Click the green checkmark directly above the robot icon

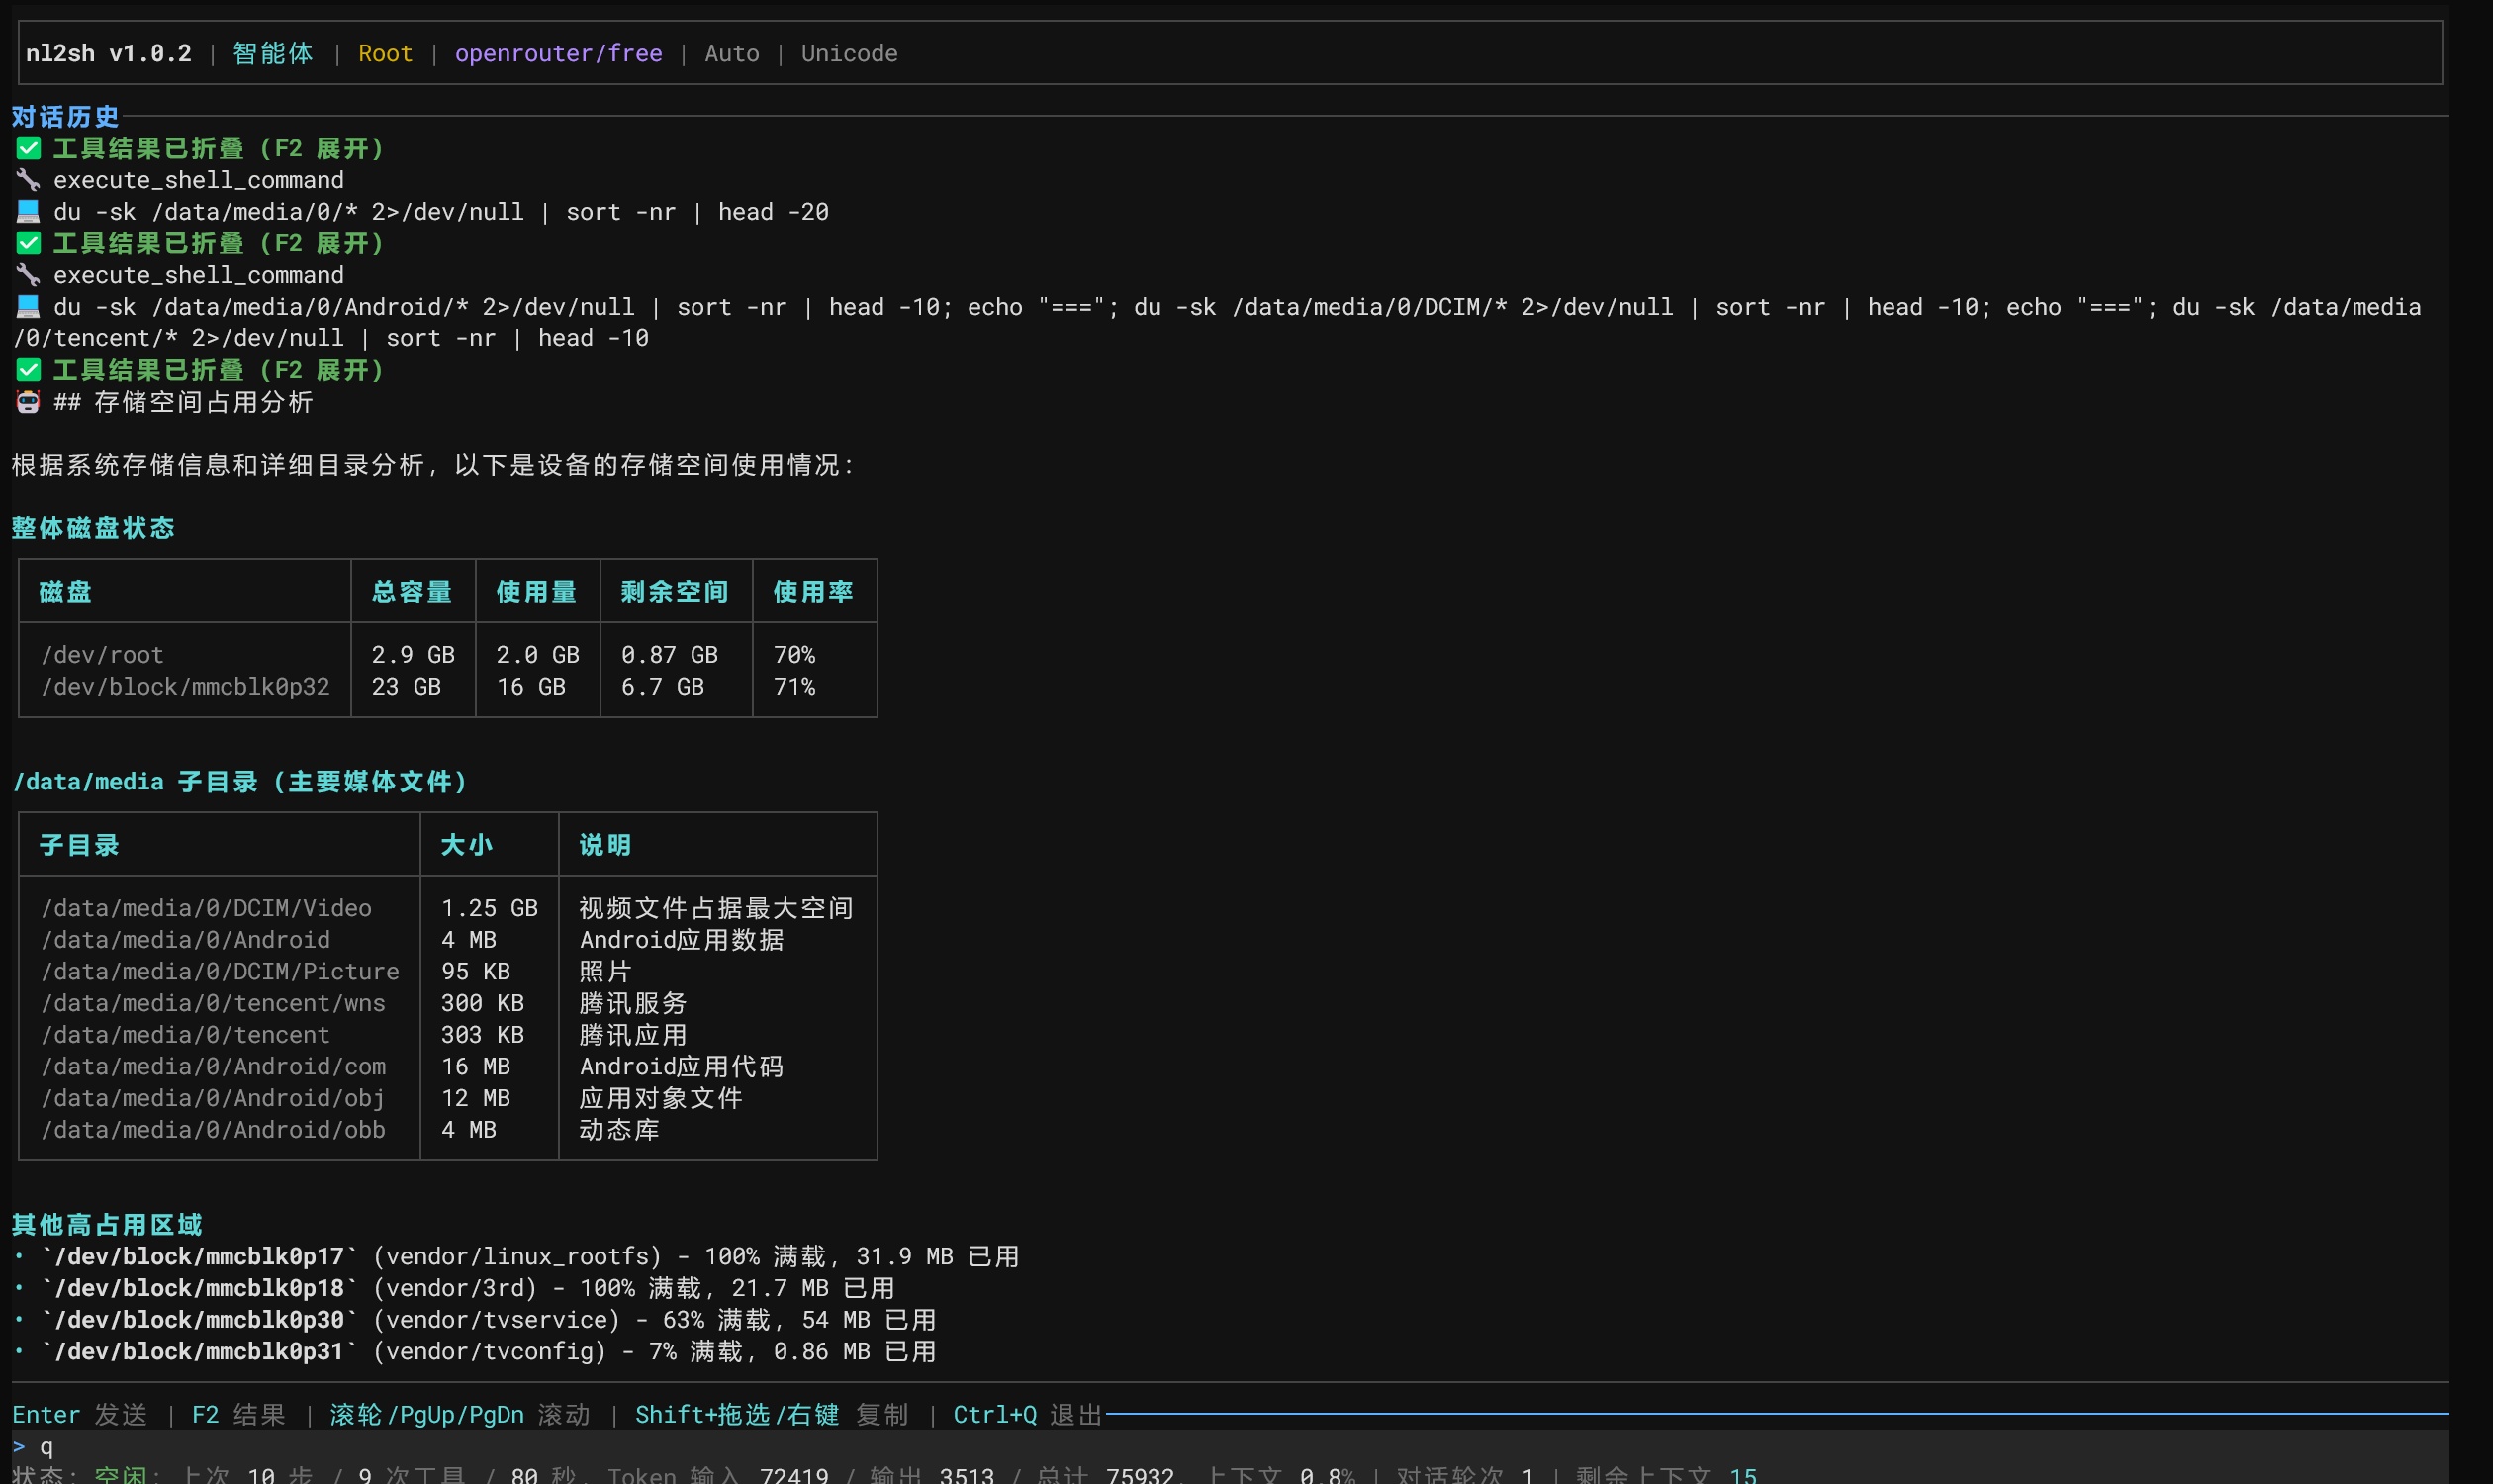(28, 370)
